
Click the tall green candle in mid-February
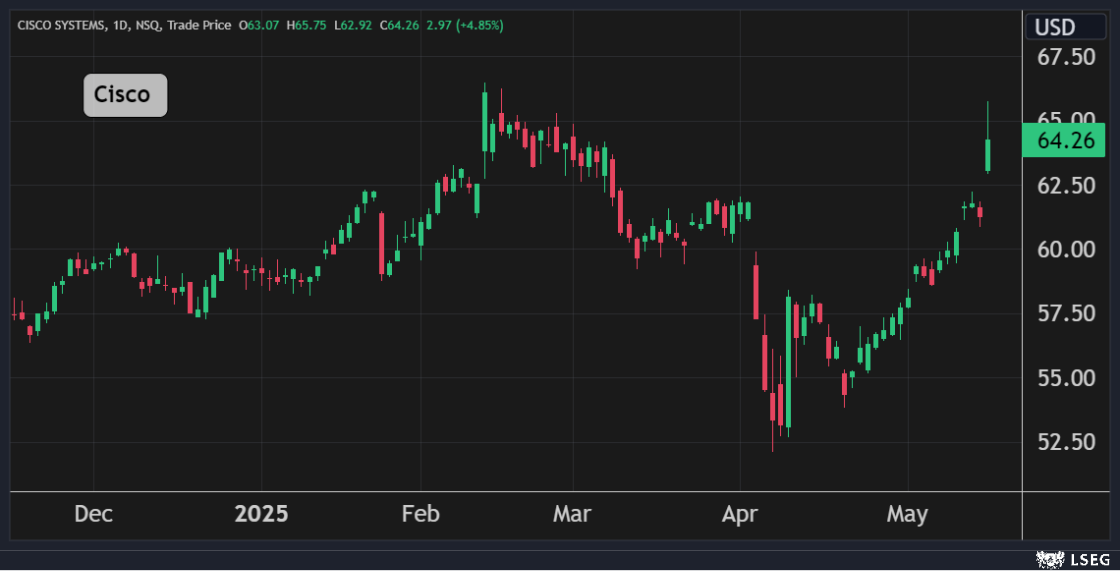tap(485, 122)
